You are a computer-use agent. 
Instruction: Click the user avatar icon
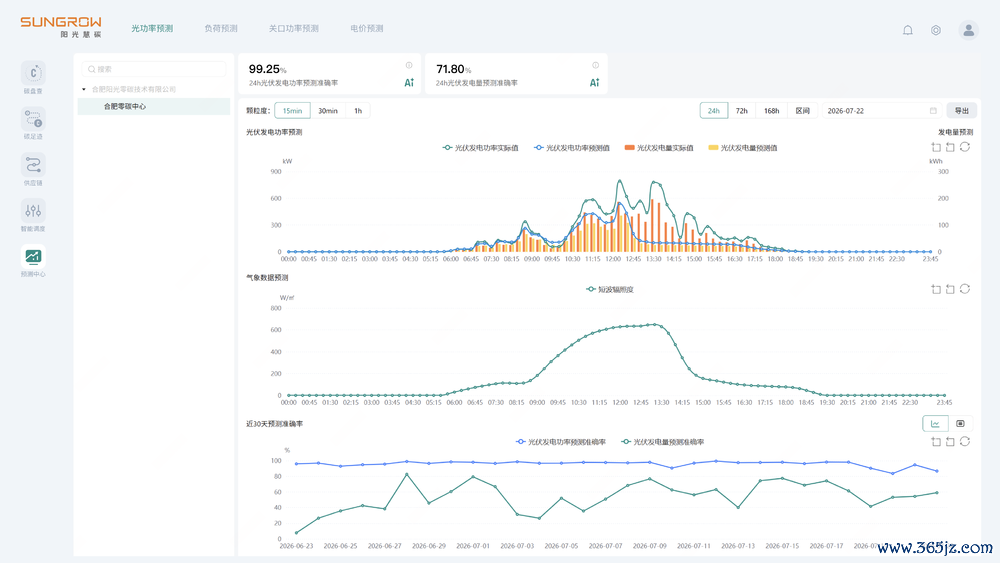[968, 30]
